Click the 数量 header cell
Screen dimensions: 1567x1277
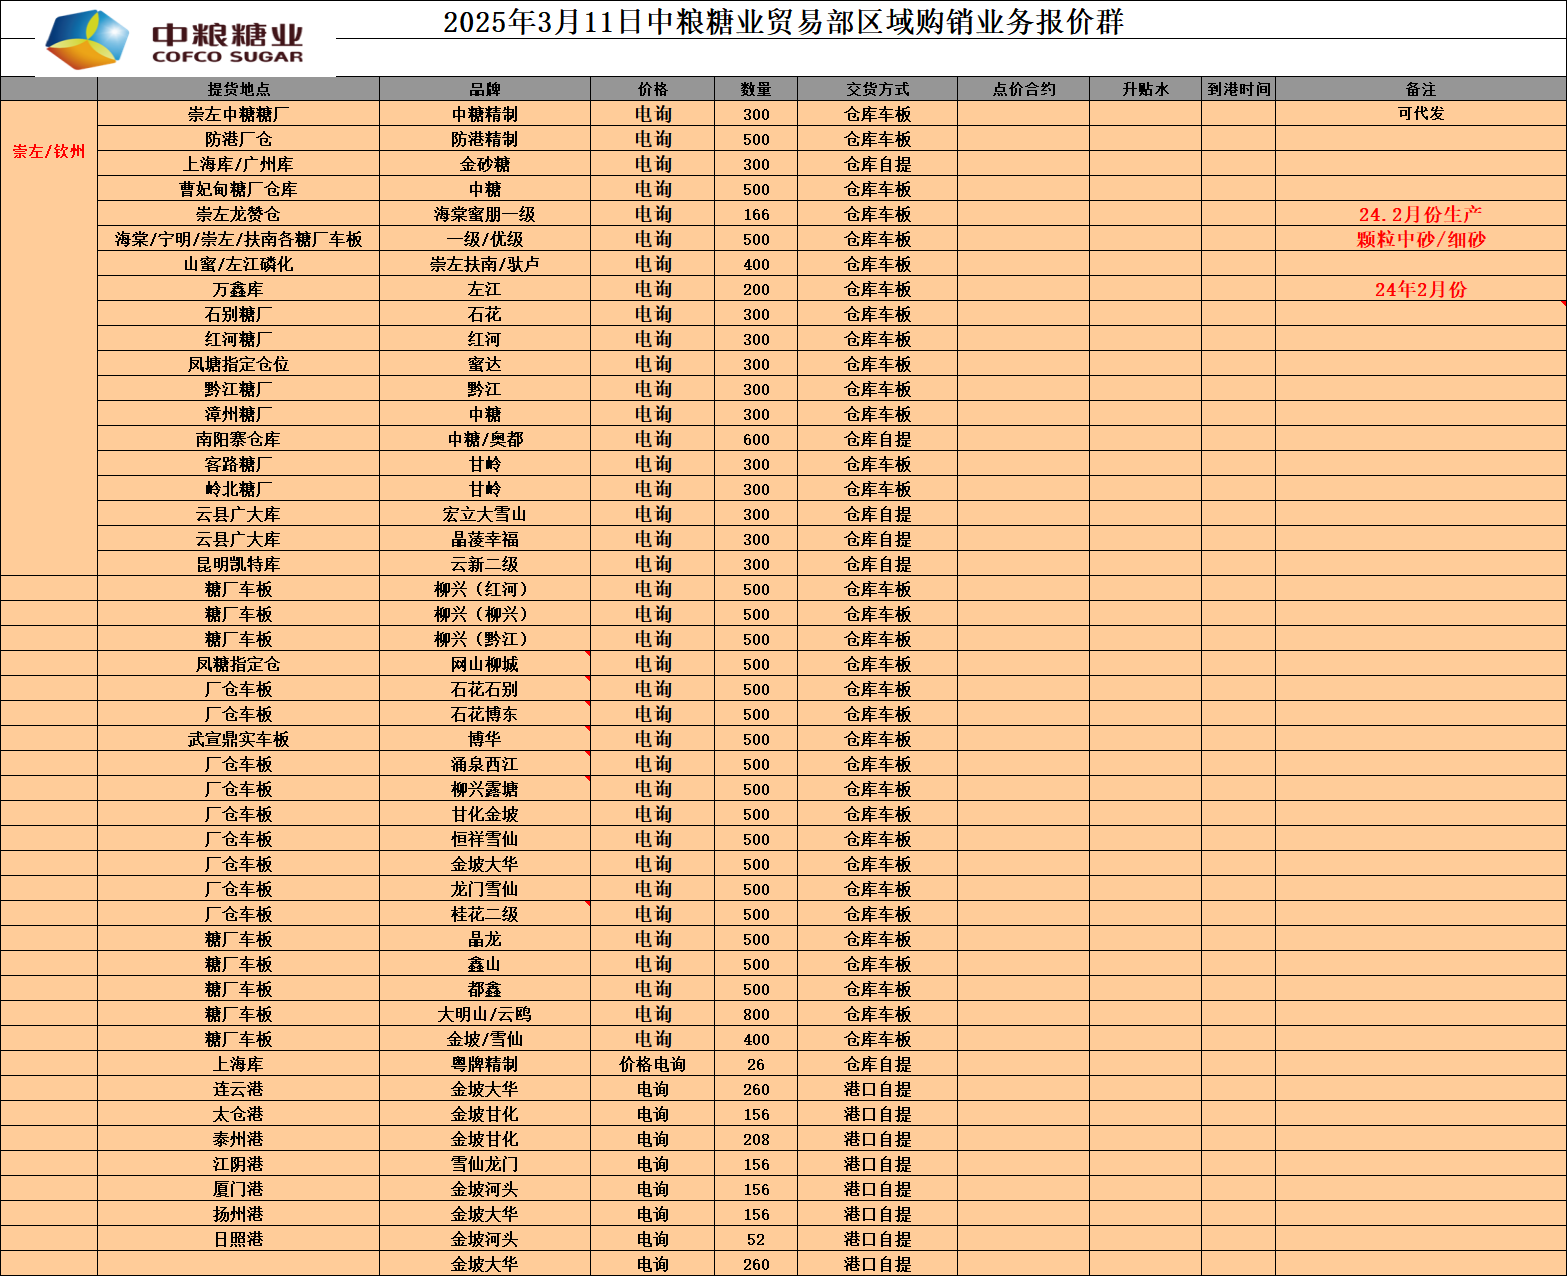[x=755, y=89]
